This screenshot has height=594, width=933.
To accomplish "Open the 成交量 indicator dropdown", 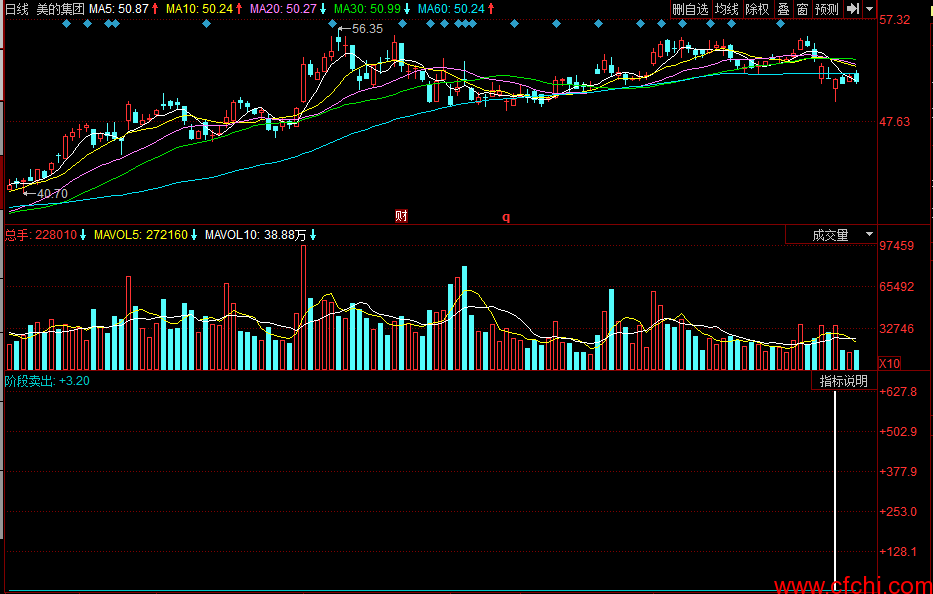I will 832,235.
